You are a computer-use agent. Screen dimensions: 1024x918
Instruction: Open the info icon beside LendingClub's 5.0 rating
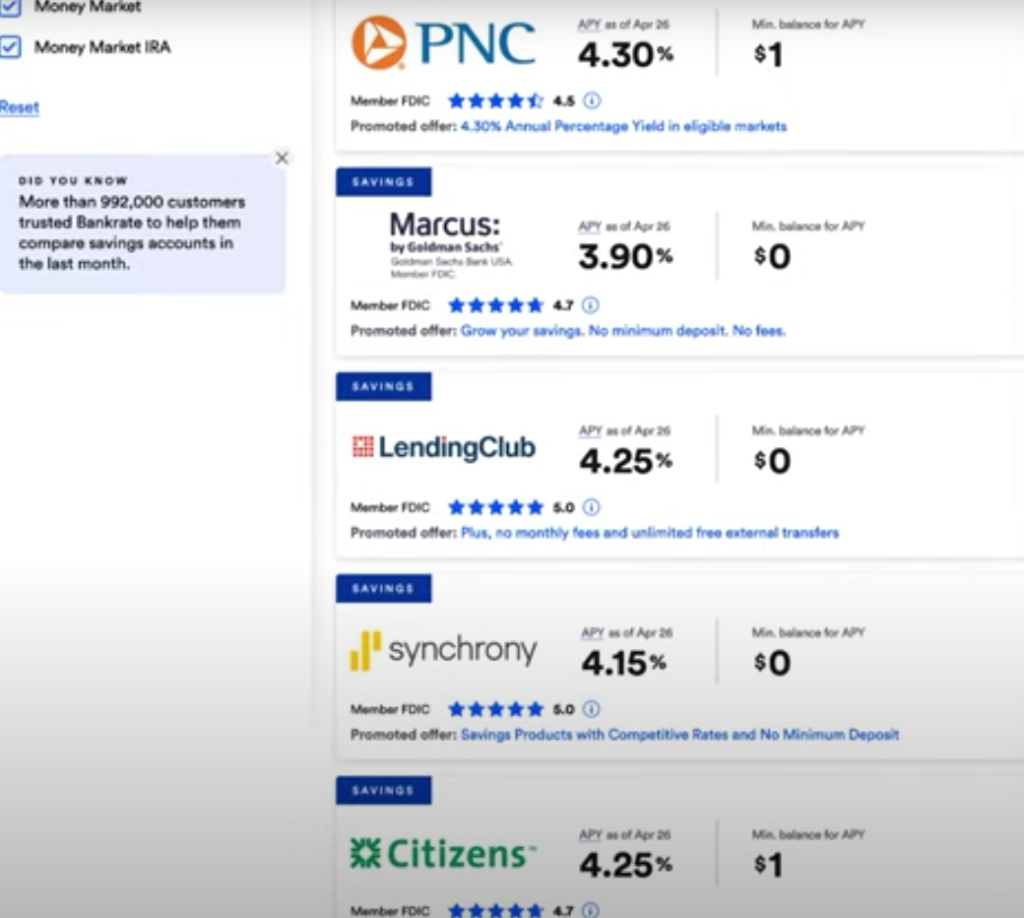591,507
